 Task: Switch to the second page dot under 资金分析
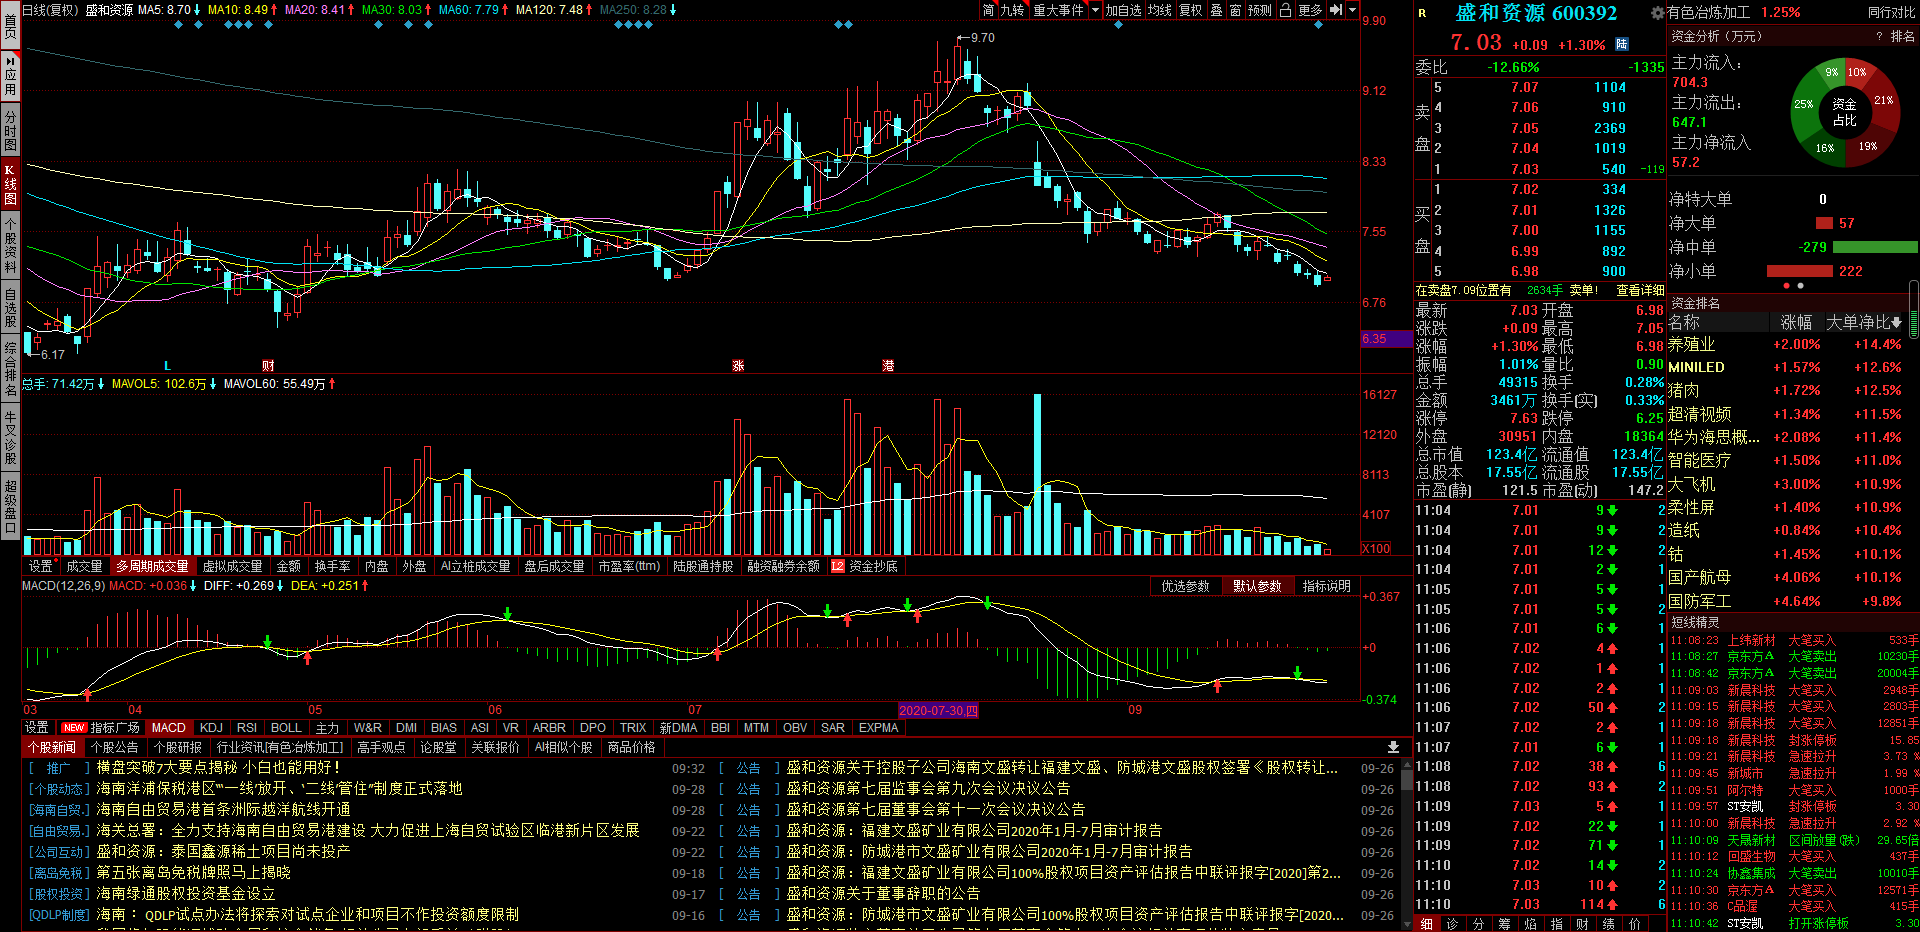1801,286
